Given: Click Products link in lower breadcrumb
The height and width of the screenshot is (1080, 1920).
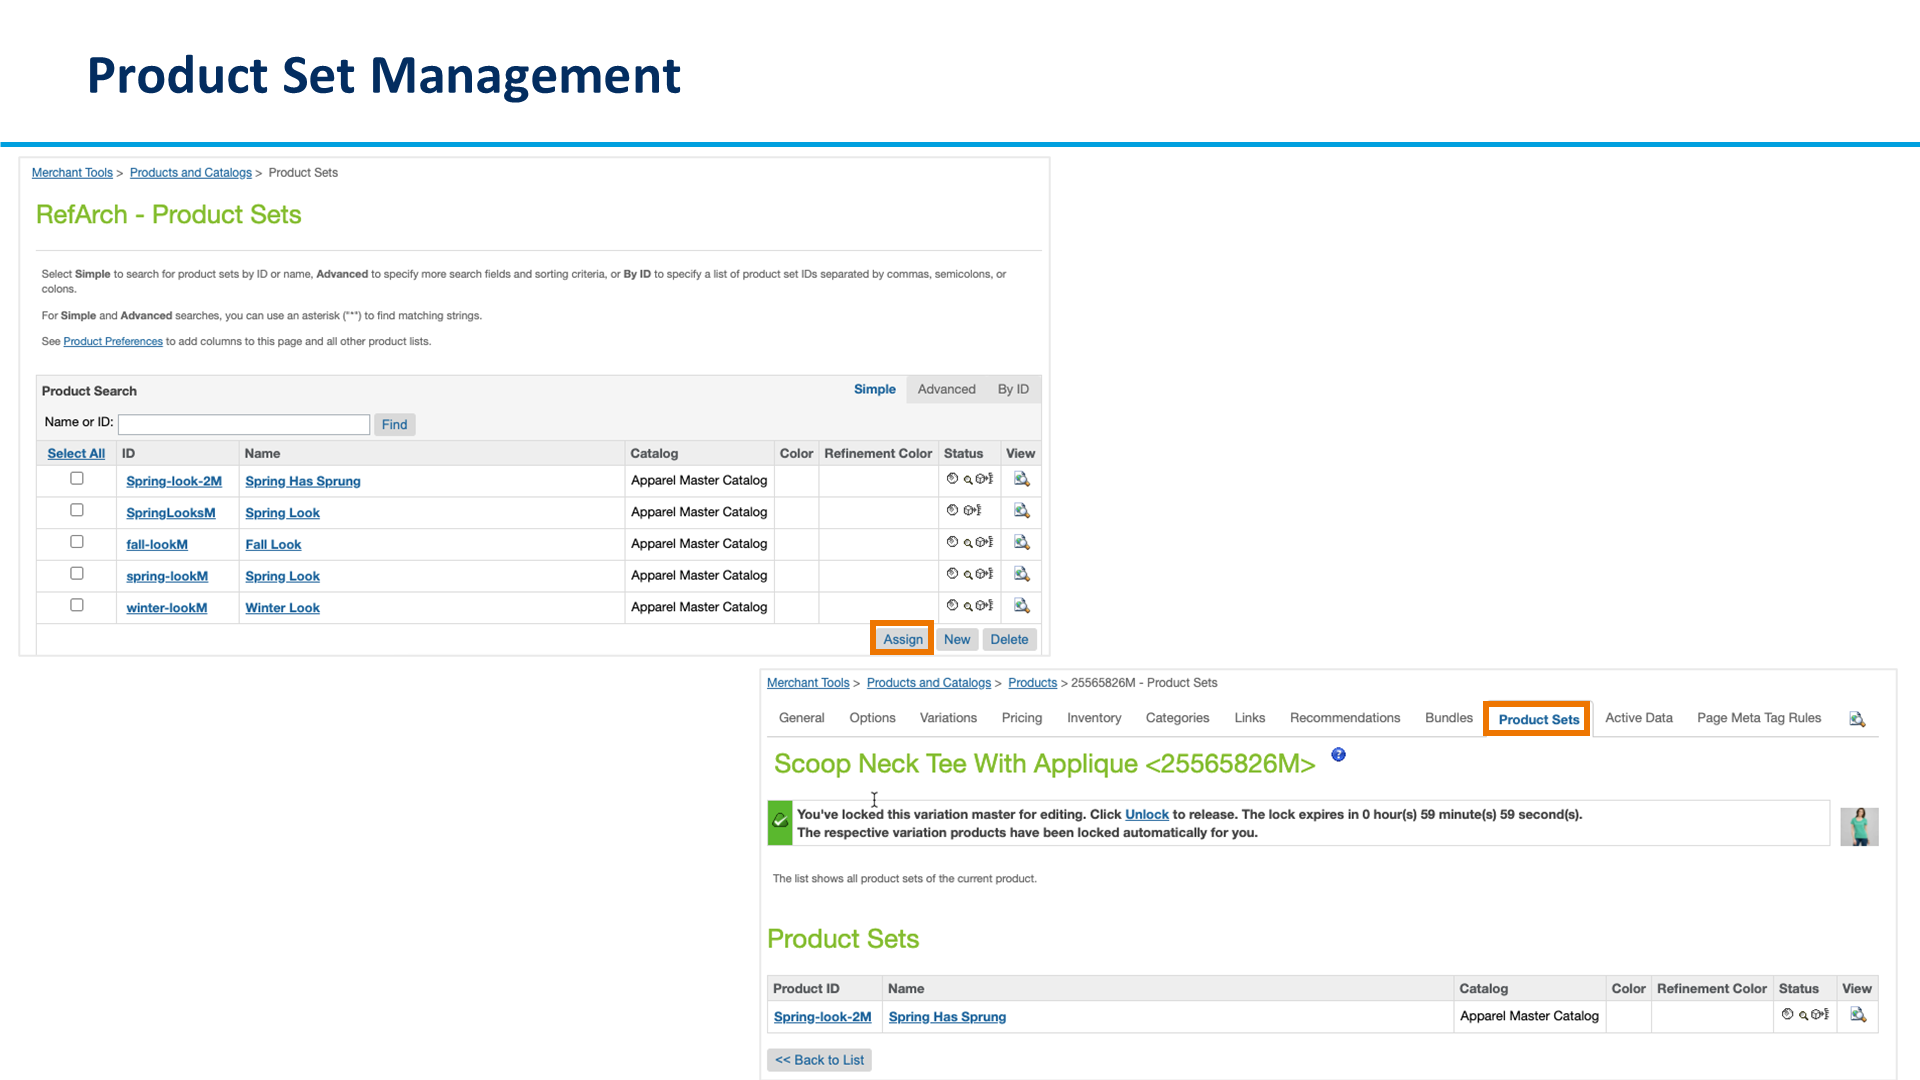Looking at the screenshot, I should coord(1032,682).
